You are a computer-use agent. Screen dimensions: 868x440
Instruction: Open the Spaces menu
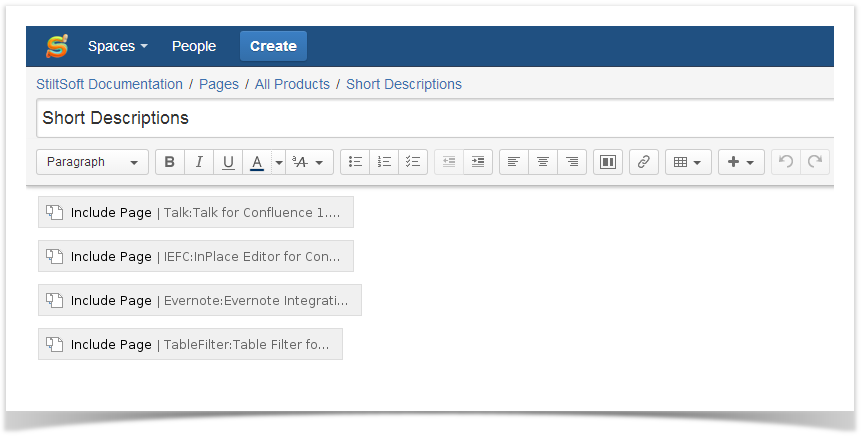click(117, 46)
